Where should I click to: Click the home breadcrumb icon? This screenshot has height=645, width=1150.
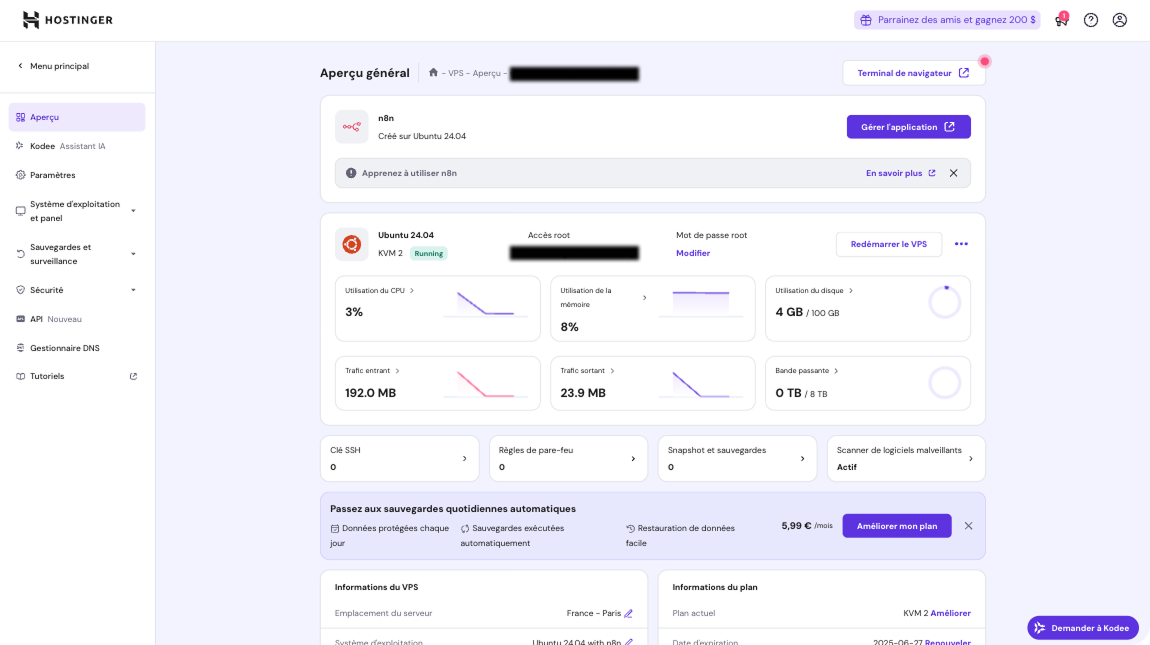433,72
